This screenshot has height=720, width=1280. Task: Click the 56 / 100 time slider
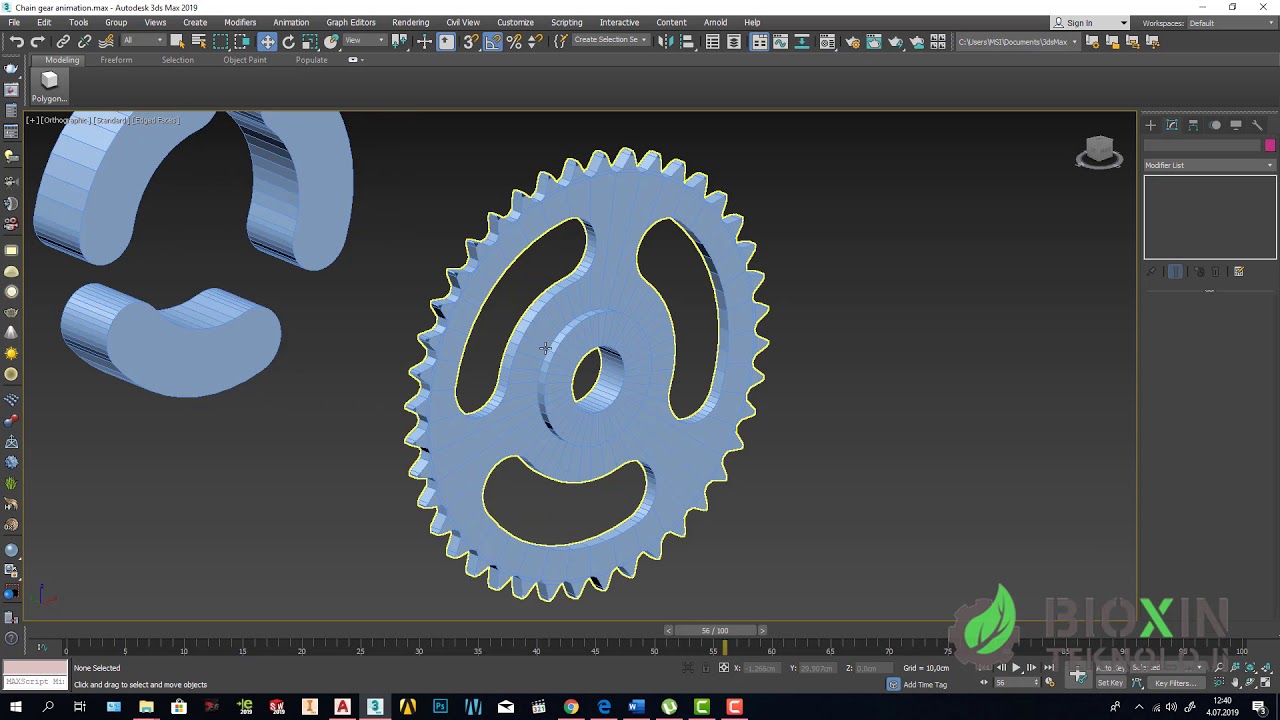coord(715,630)
